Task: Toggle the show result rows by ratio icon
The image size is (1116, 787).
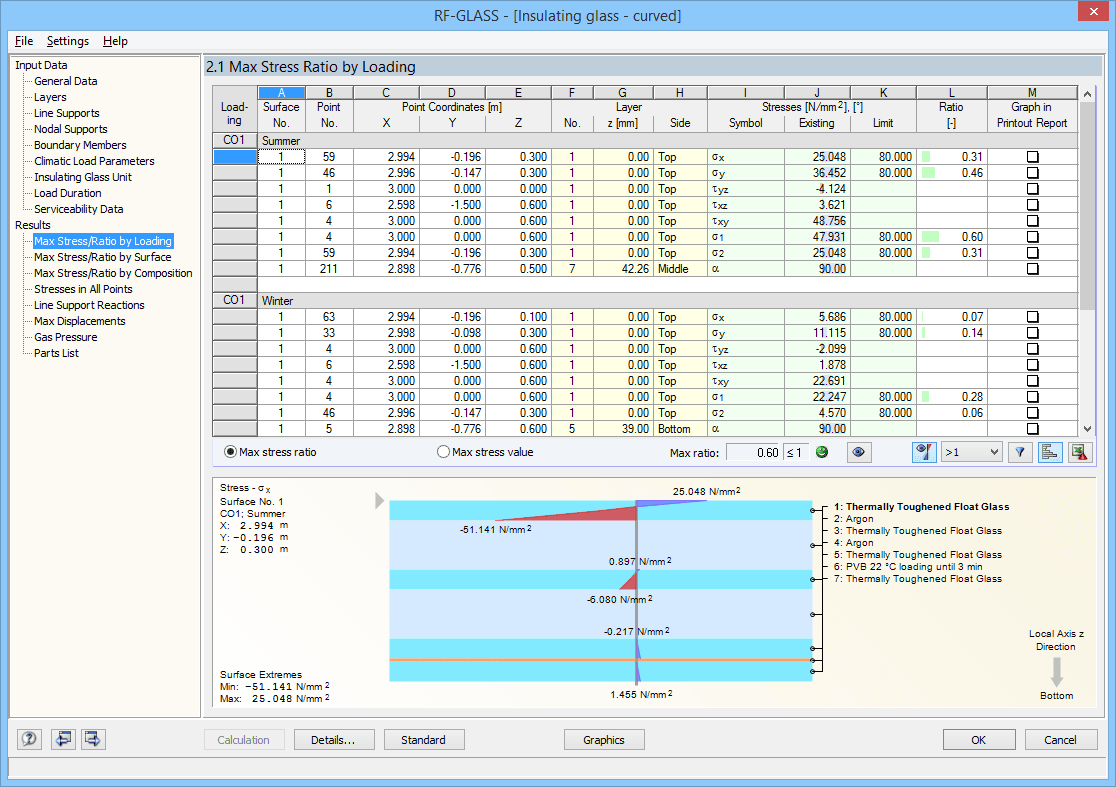Action: tap(924, 453)
